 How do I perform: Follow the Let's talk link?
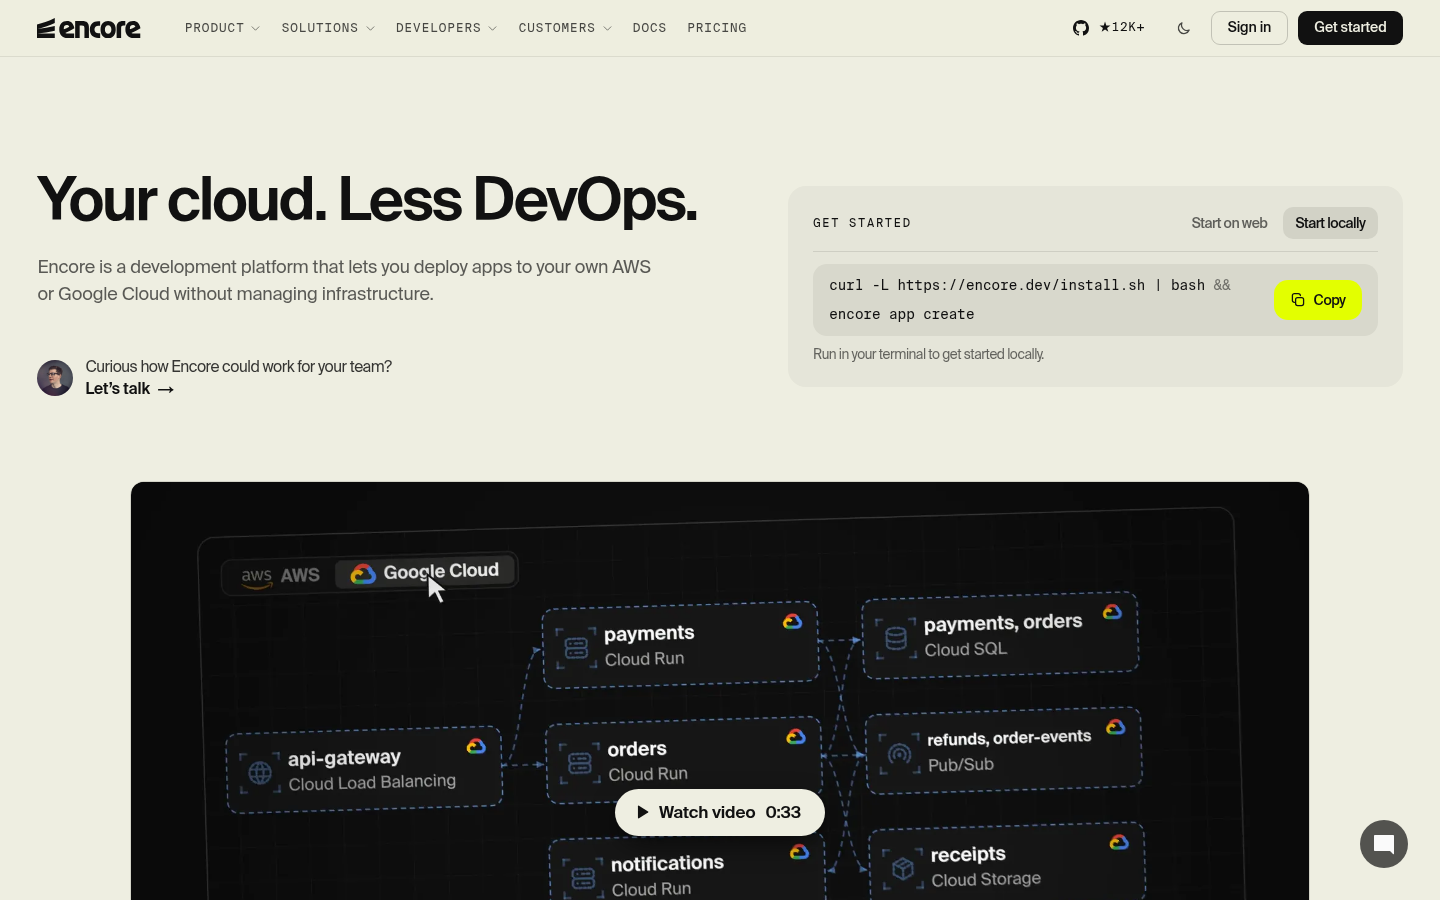tap(129, 389)
